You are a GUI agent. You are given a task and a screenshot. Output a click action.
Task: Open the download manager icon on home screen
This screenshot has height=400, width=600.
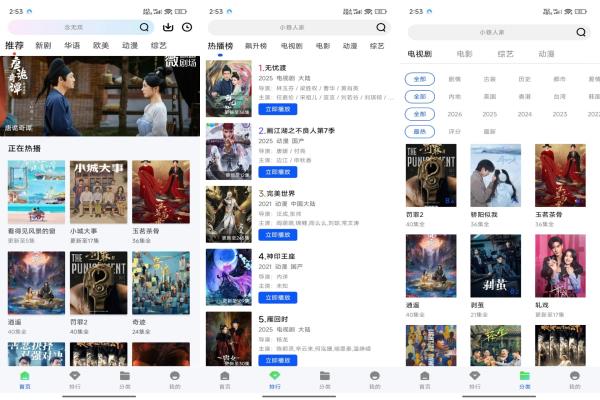[x=167, y=27]
